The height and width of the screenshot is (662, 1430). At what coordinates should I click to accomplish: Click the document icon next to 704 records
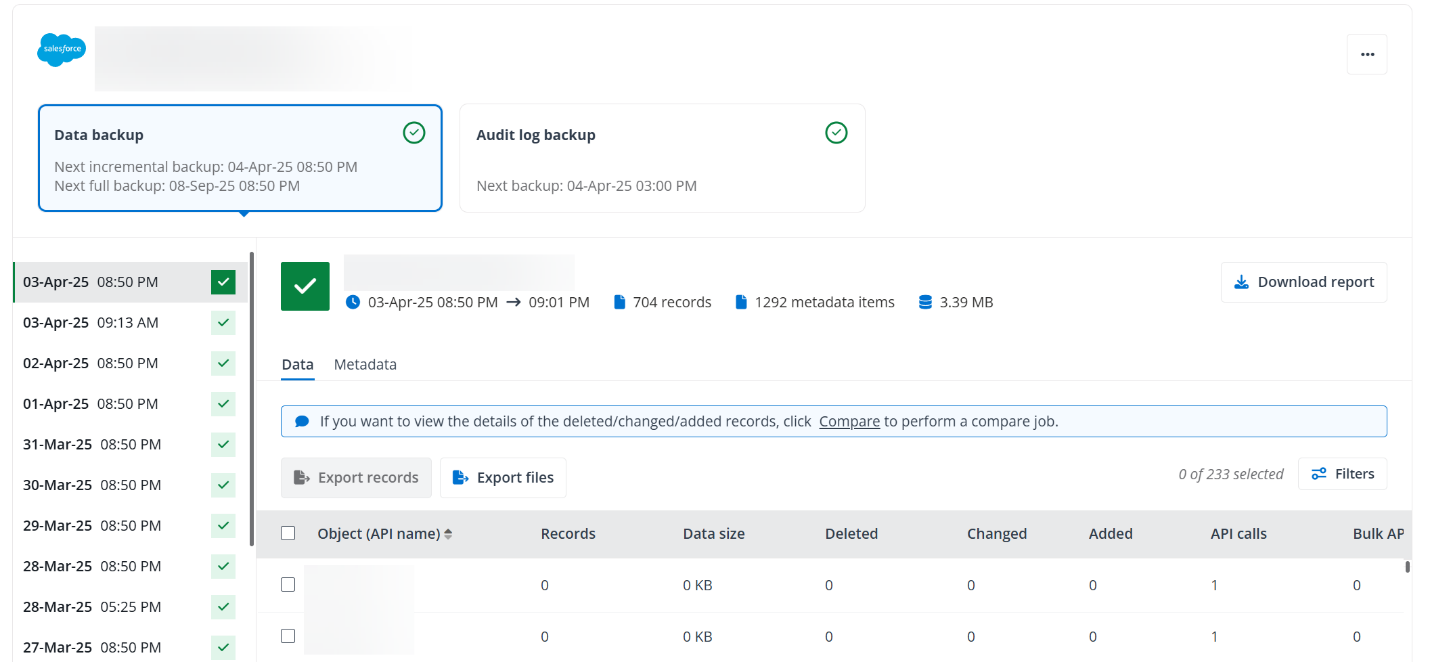(619, 302)
